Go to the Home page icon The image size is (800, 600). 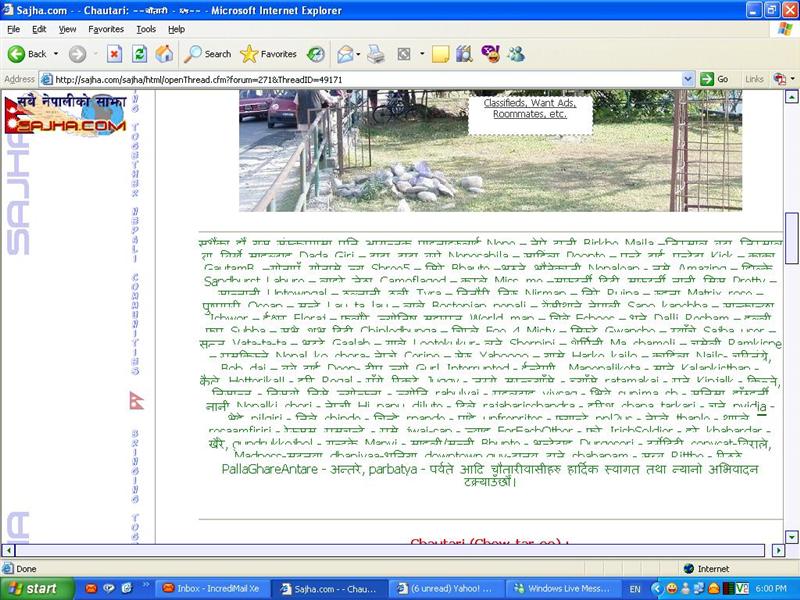pyautogui.click(x=164, y=54)
